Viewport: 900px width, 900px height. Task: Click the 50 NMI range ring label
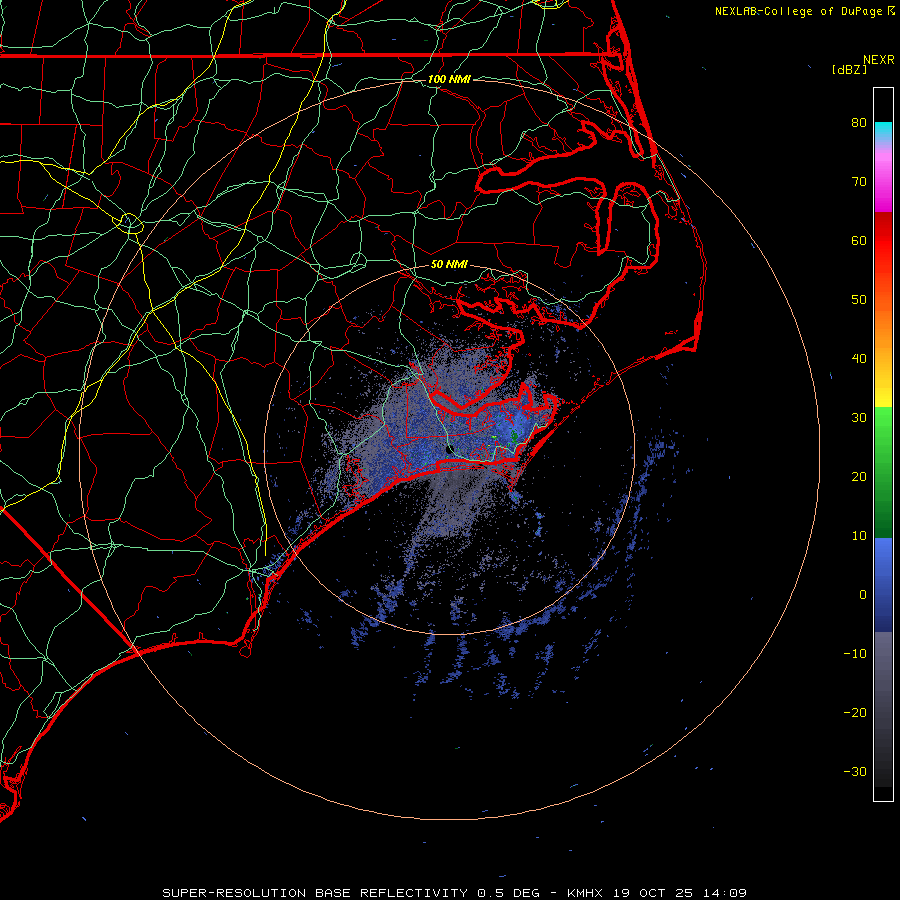tap(449, 265)
